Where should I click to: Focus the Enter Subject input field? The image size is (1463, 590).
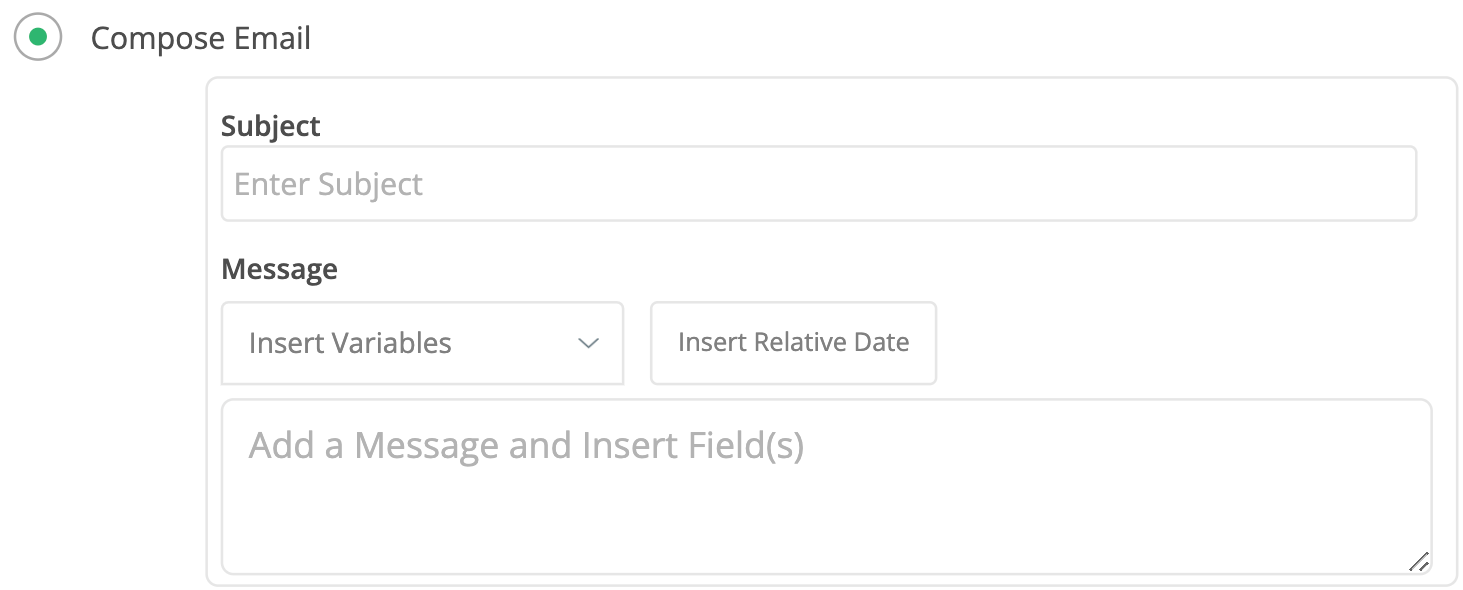(818, 184)
